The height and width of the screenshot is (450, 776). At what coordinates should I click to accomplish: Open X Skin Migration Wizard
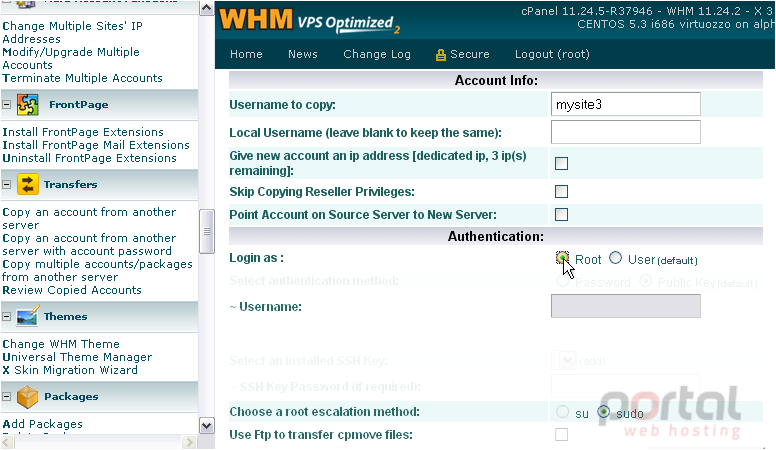click(x=70, y=370)
